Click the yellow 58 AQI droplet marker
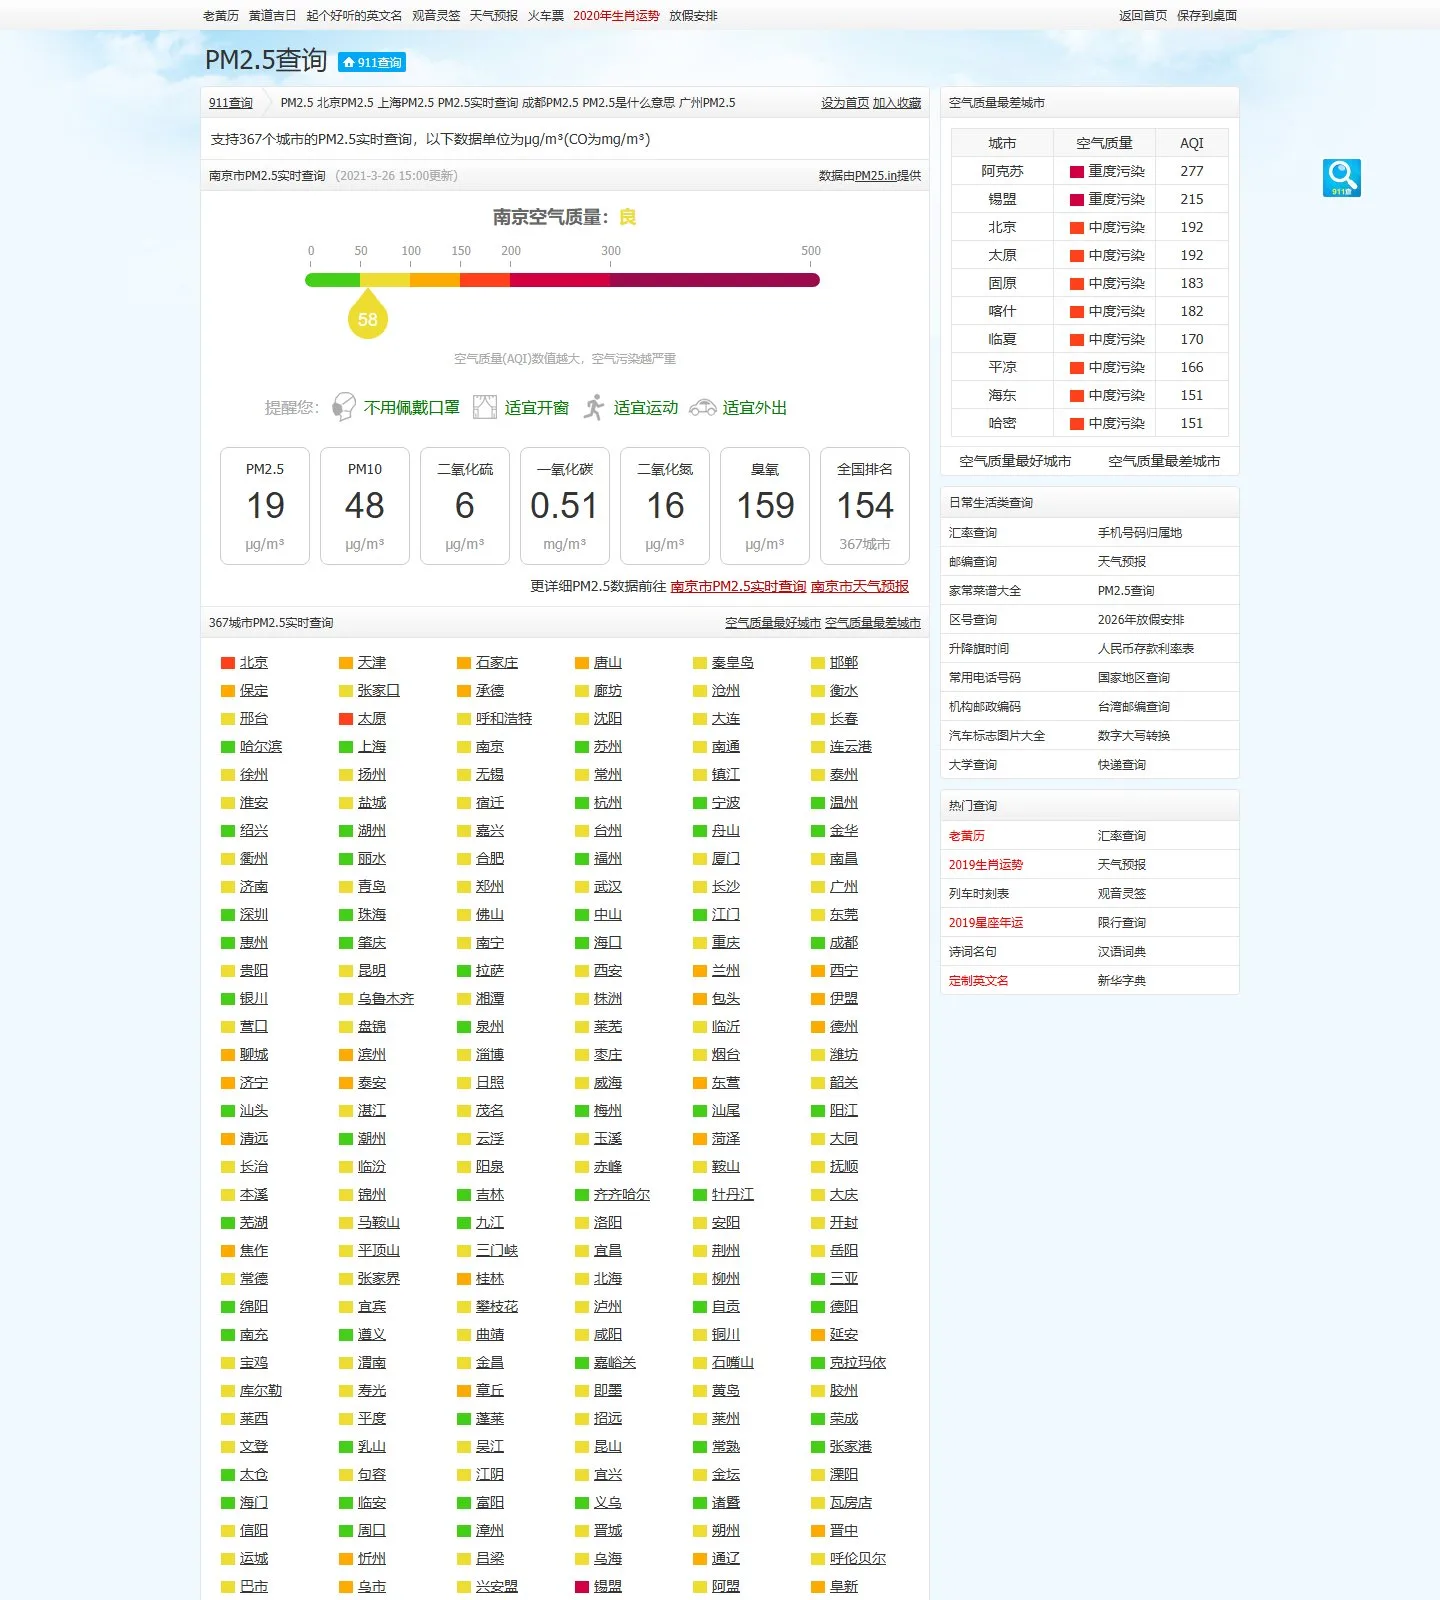Image resolution: width=1440 pixels, height=1600 pixels. (x=368, y=314)
